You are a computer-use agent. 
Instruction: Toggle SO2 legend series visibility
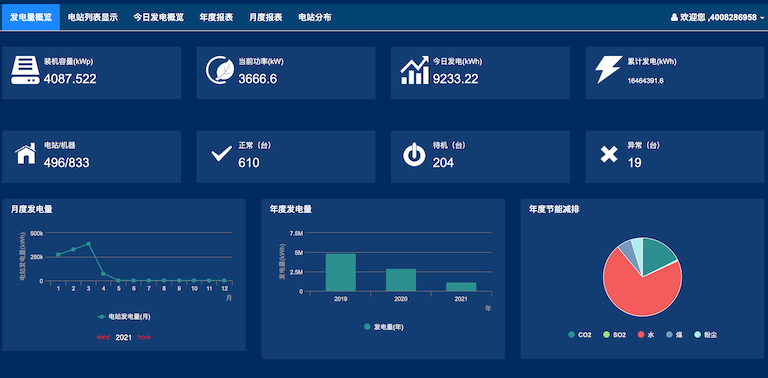click(x=615, y=335)
